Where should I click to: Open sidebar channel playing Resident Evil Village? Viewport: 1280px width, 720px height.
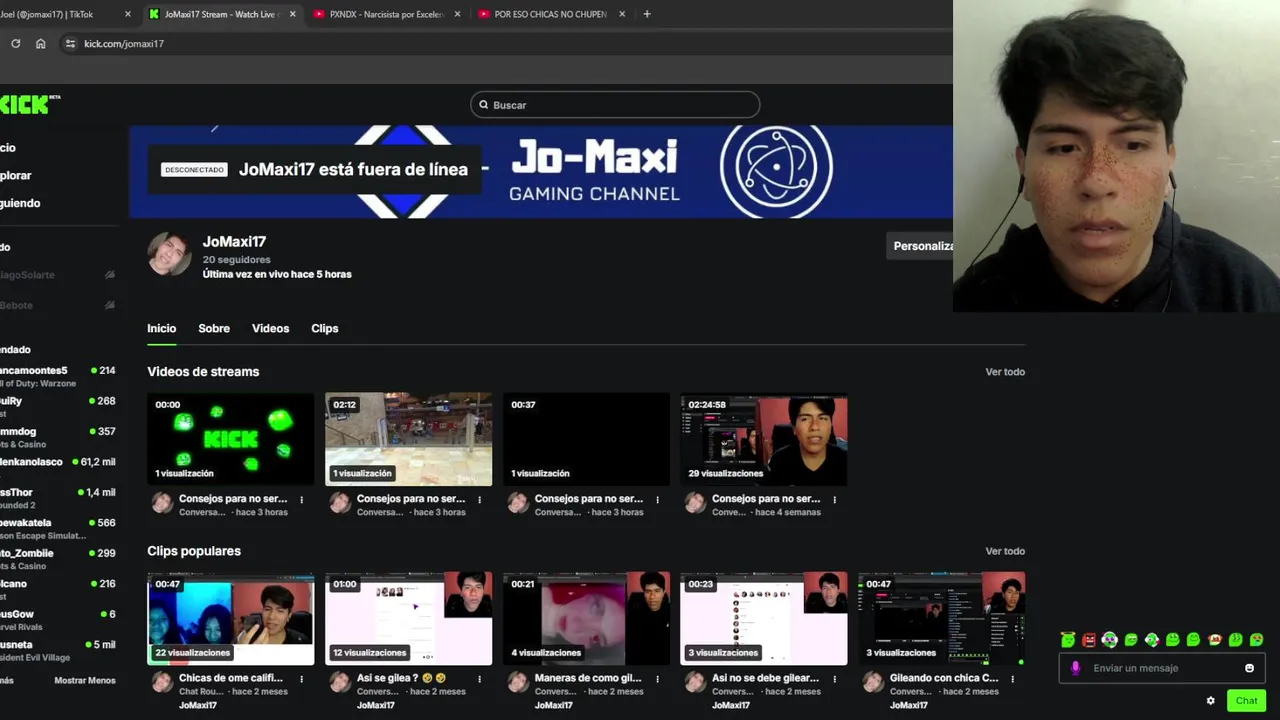coord(58,650)
